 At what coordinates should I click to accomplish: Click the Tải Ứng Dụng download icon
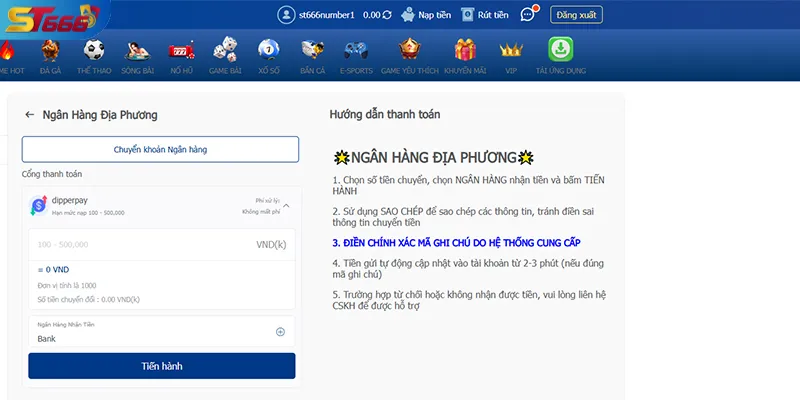click(561, 49)
